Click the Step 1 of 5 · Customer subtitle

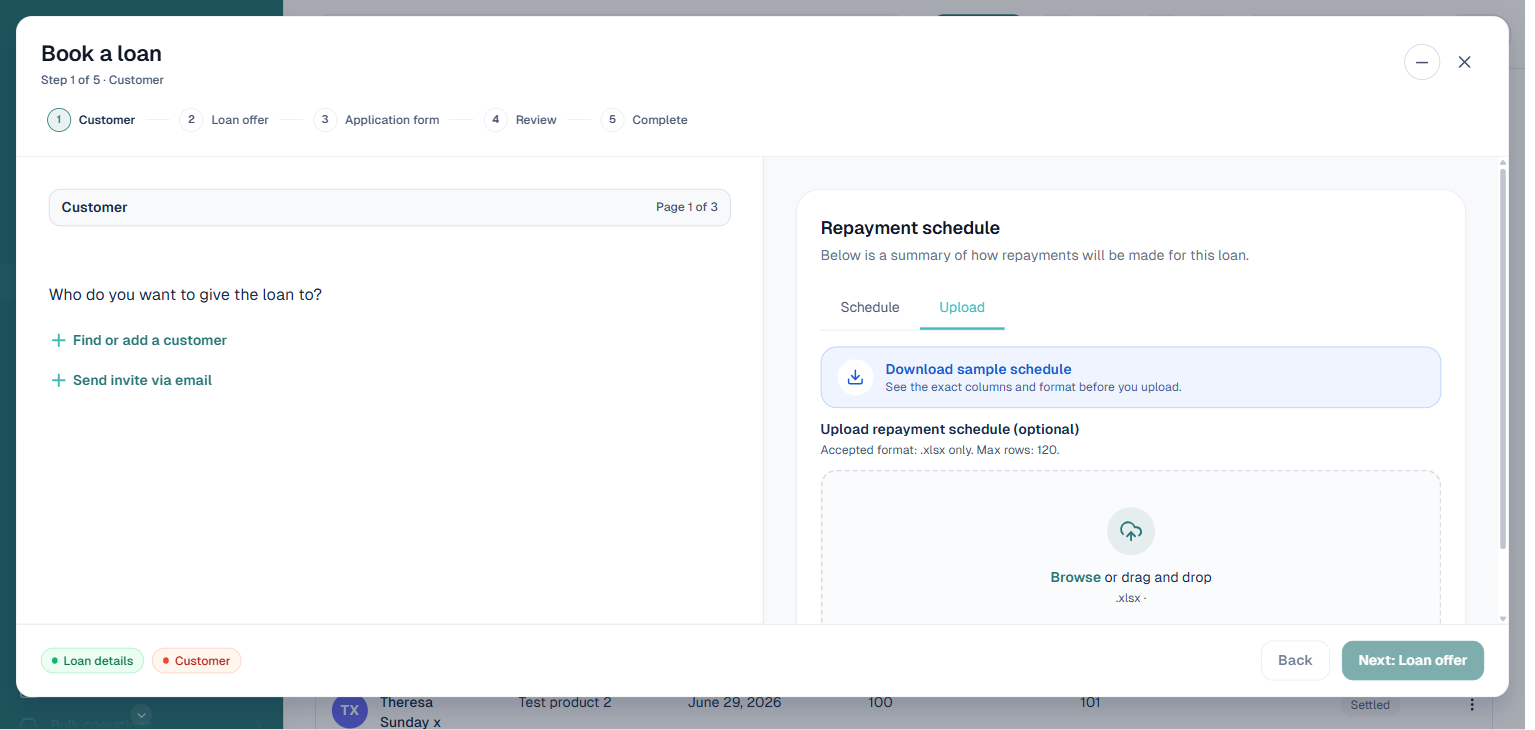coord(102,80)
